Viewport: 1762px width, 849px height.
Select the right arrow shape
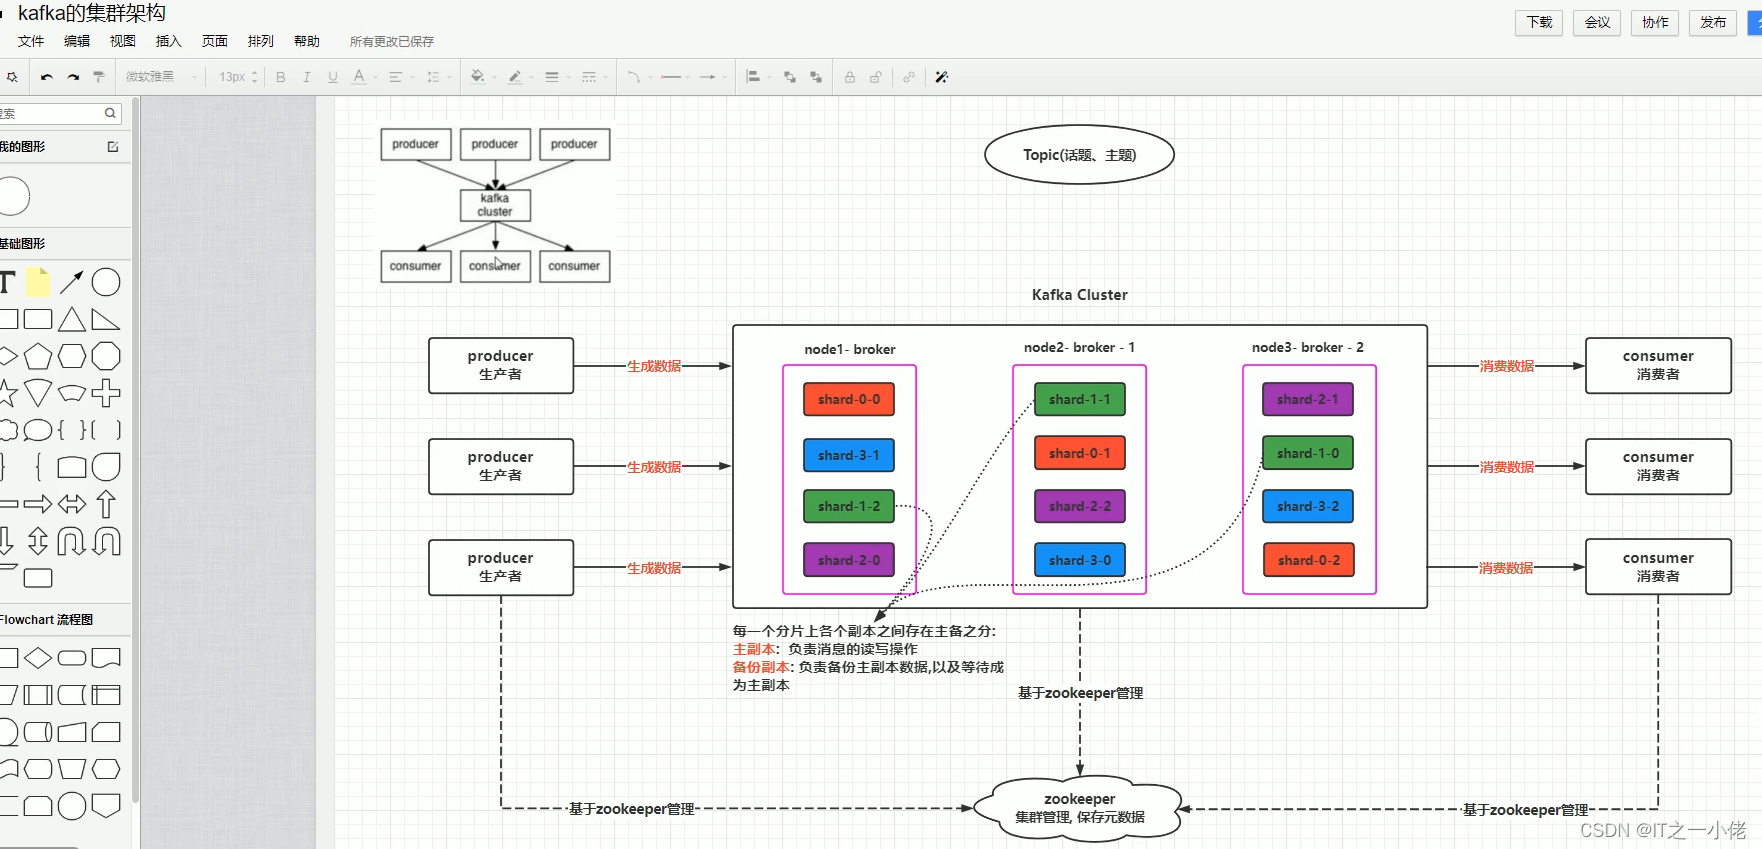pos(38,504)
